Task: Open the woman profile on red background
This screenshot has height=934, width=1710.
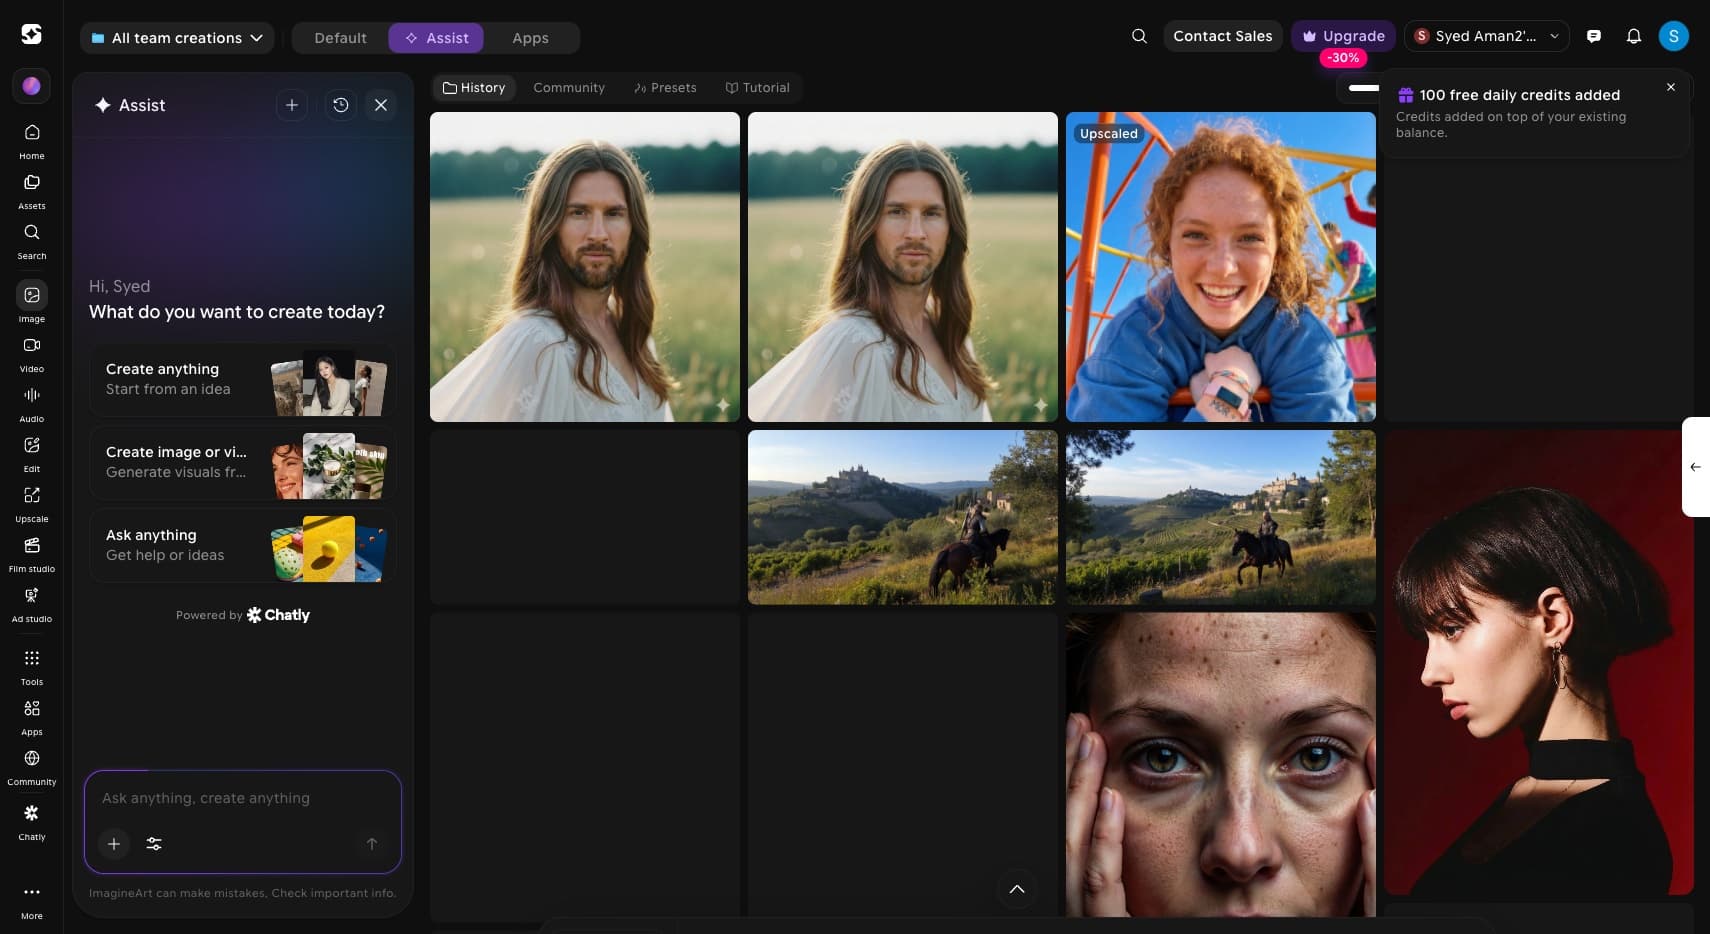Action: tap(1539, 662)
